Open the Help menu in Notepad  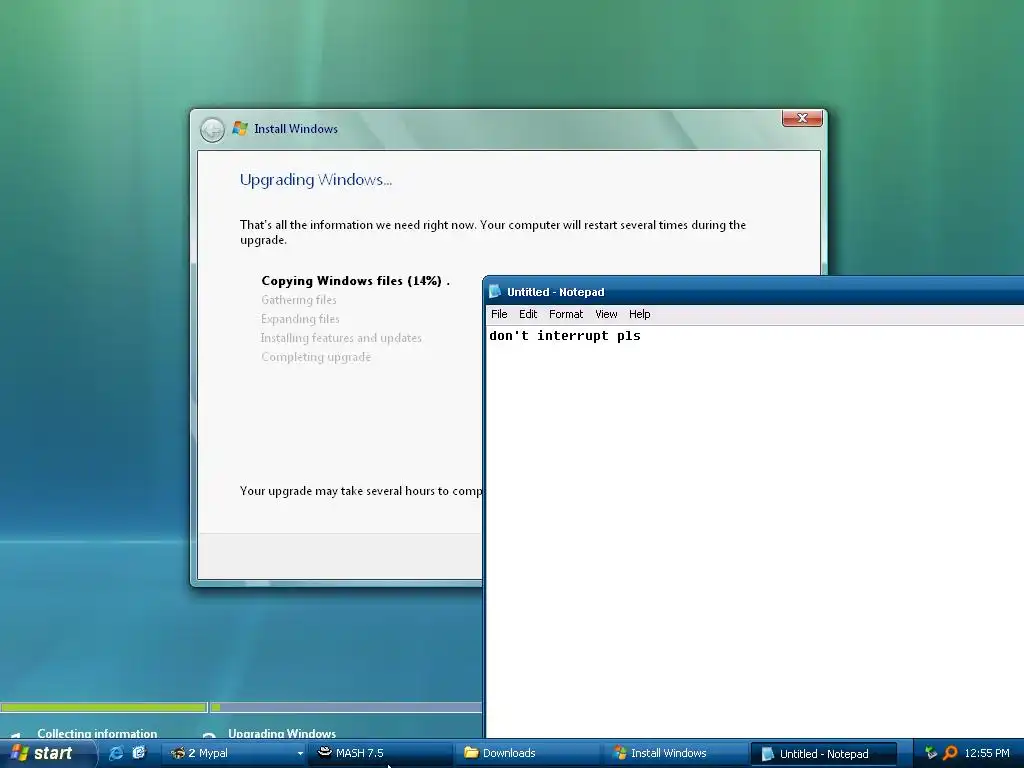coord(639,314)
